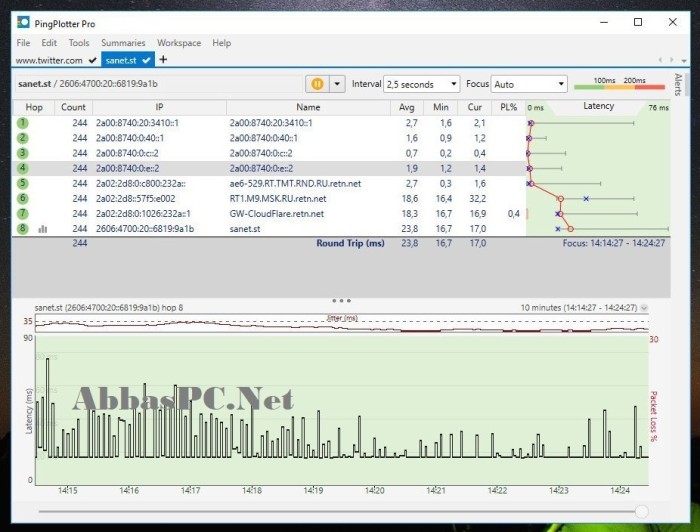Click the 32,2 current latency value on hop 6

point(477,199)
